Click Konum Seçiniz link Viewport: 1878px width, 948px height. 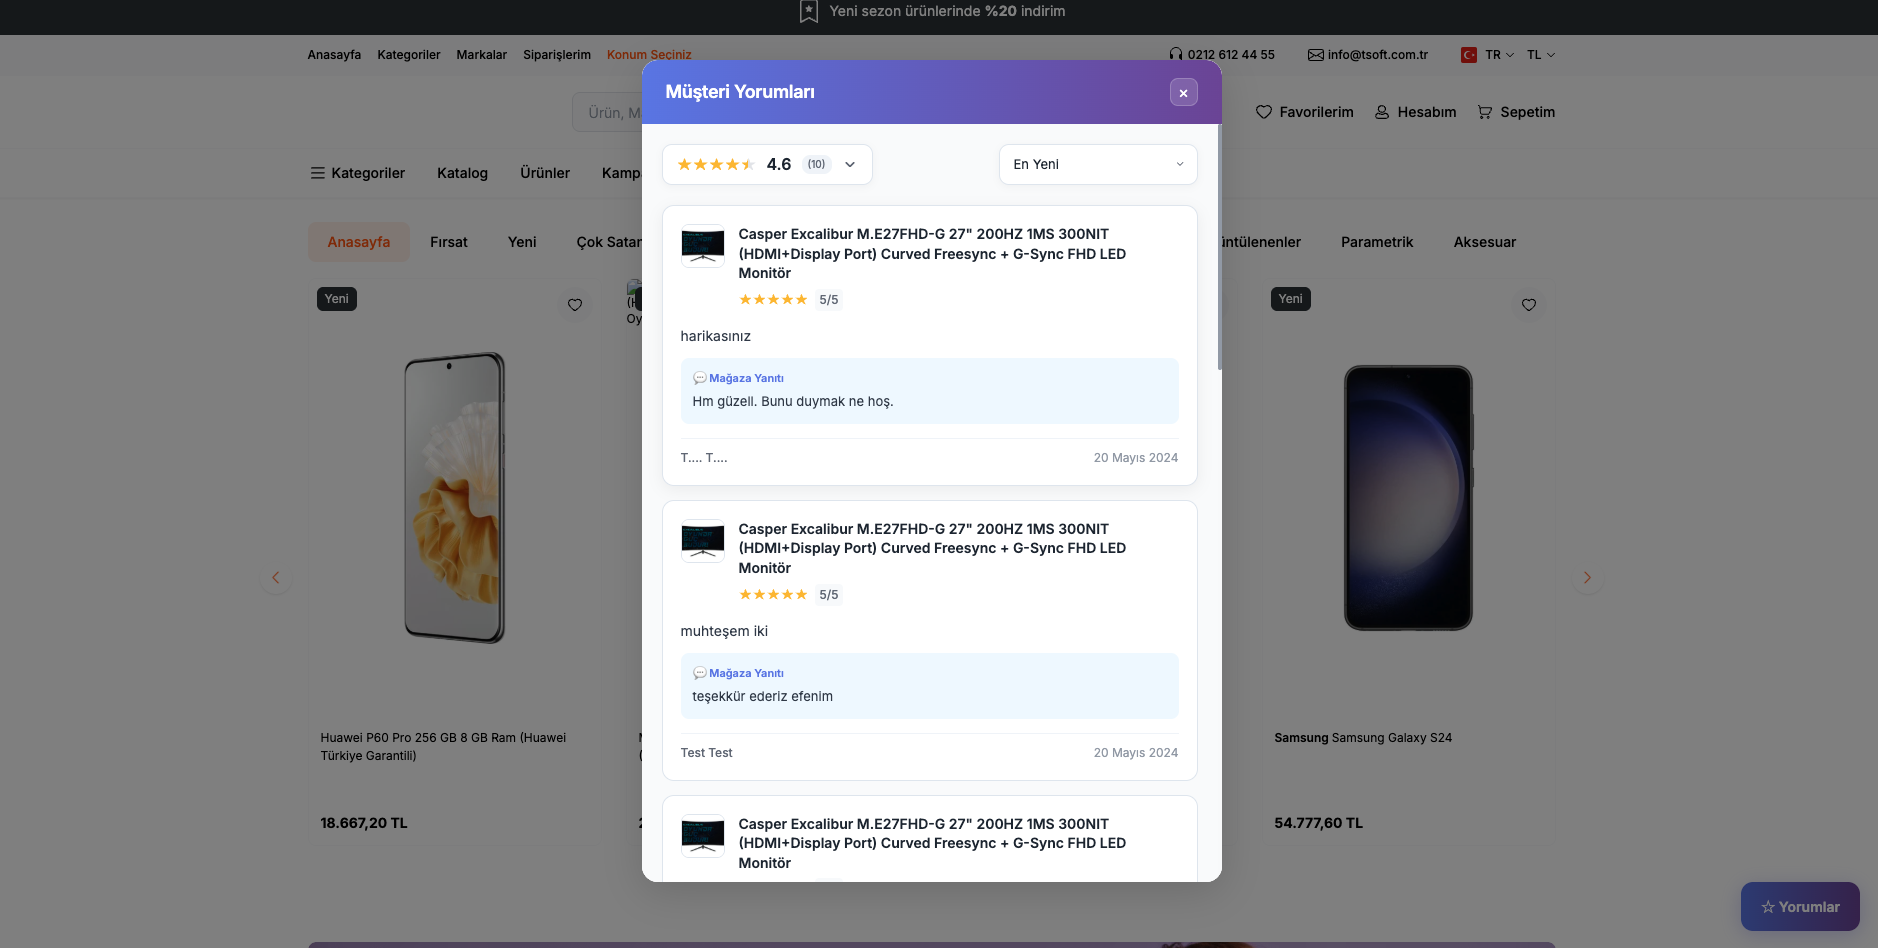[x=649, y=55]
